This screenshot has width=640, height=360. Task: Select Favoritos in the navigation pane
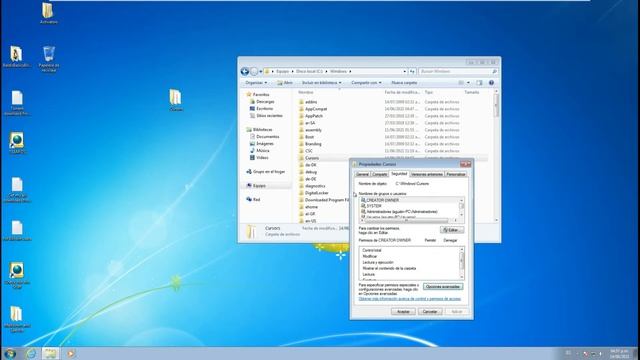pyautogui.click(x=261, y=95)
